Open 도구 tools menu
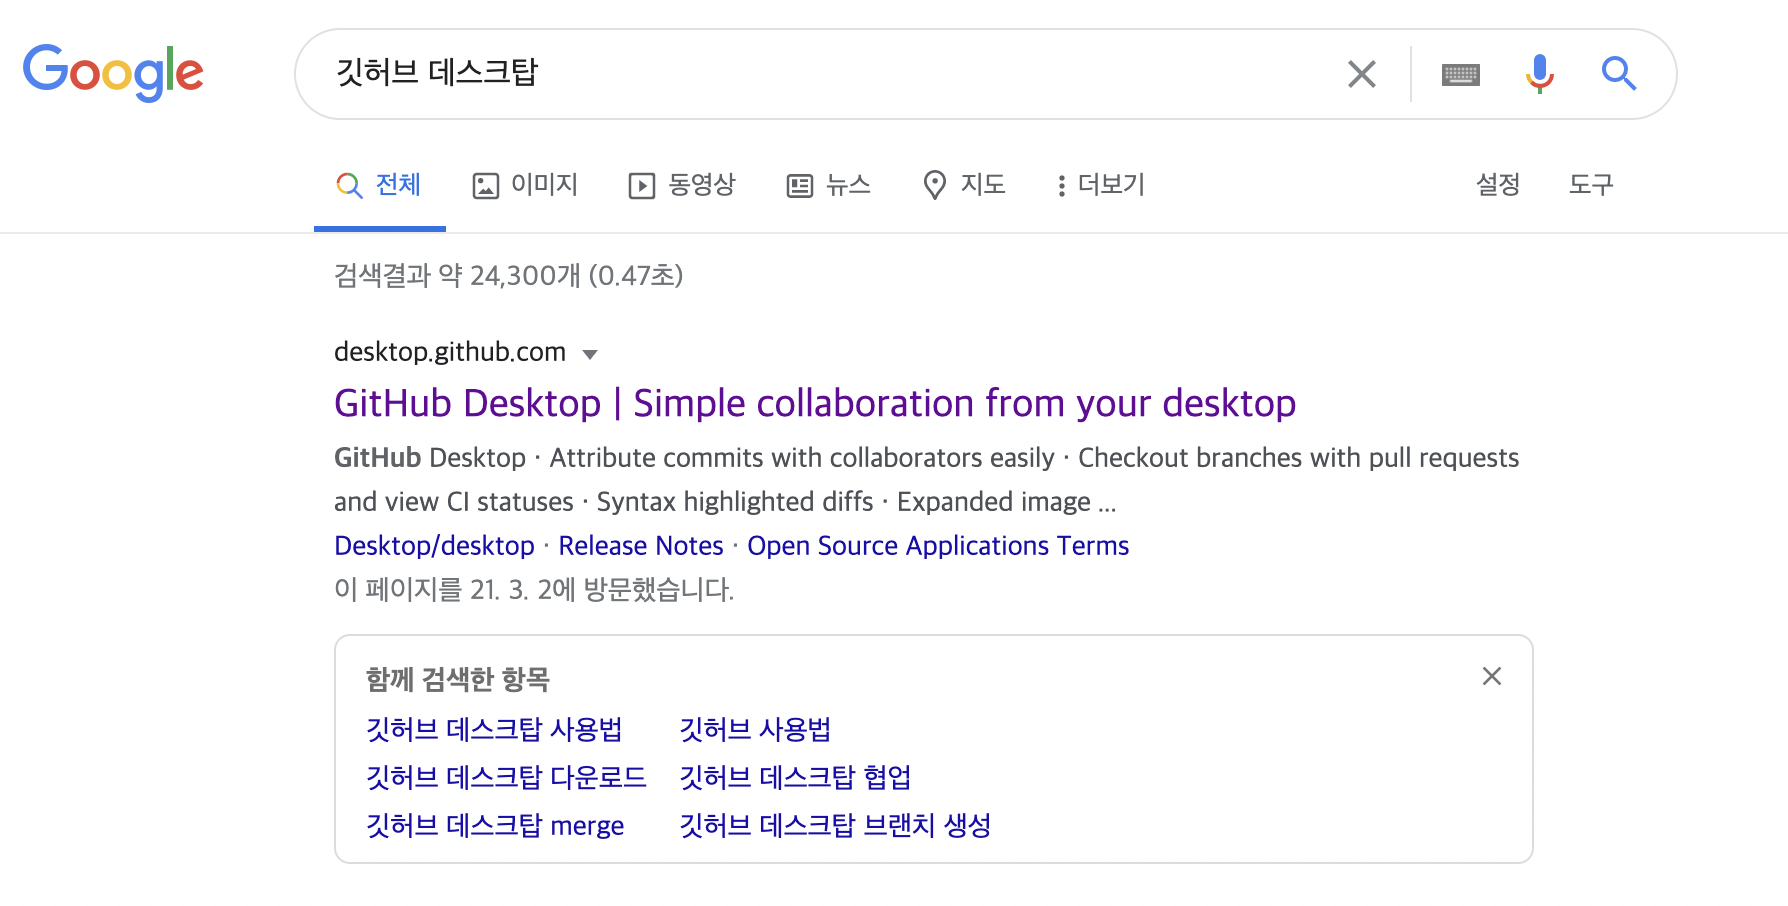This screenshot has height=906, width=1788. coord(1591,185)
